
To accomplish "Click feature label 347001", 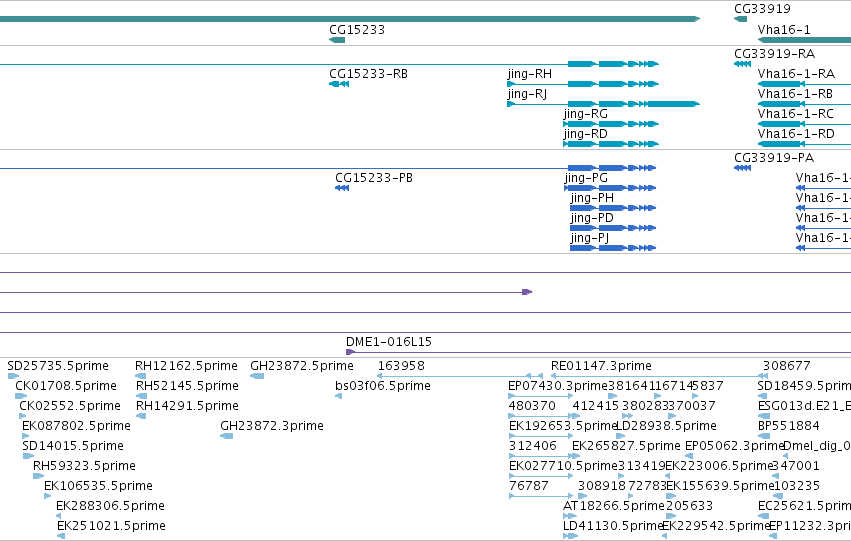I will (796, 466).
